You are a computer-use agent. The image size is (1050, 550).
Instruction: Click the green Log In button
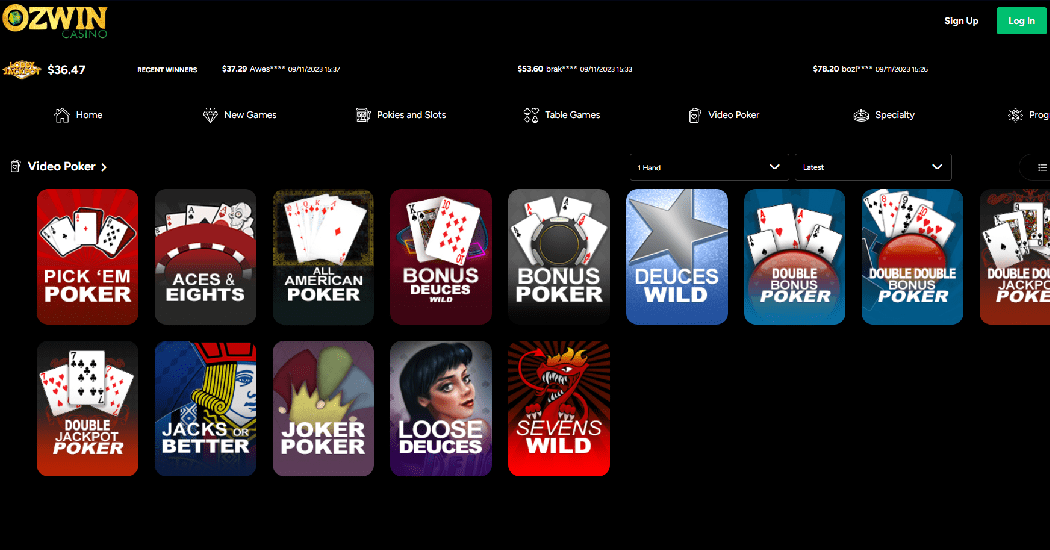point(1021,21)
